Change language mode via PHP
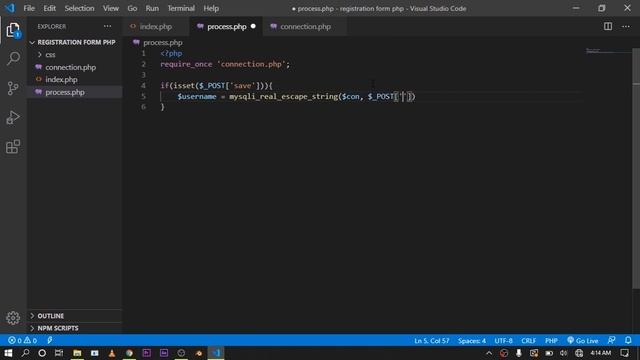 point(551,340)
